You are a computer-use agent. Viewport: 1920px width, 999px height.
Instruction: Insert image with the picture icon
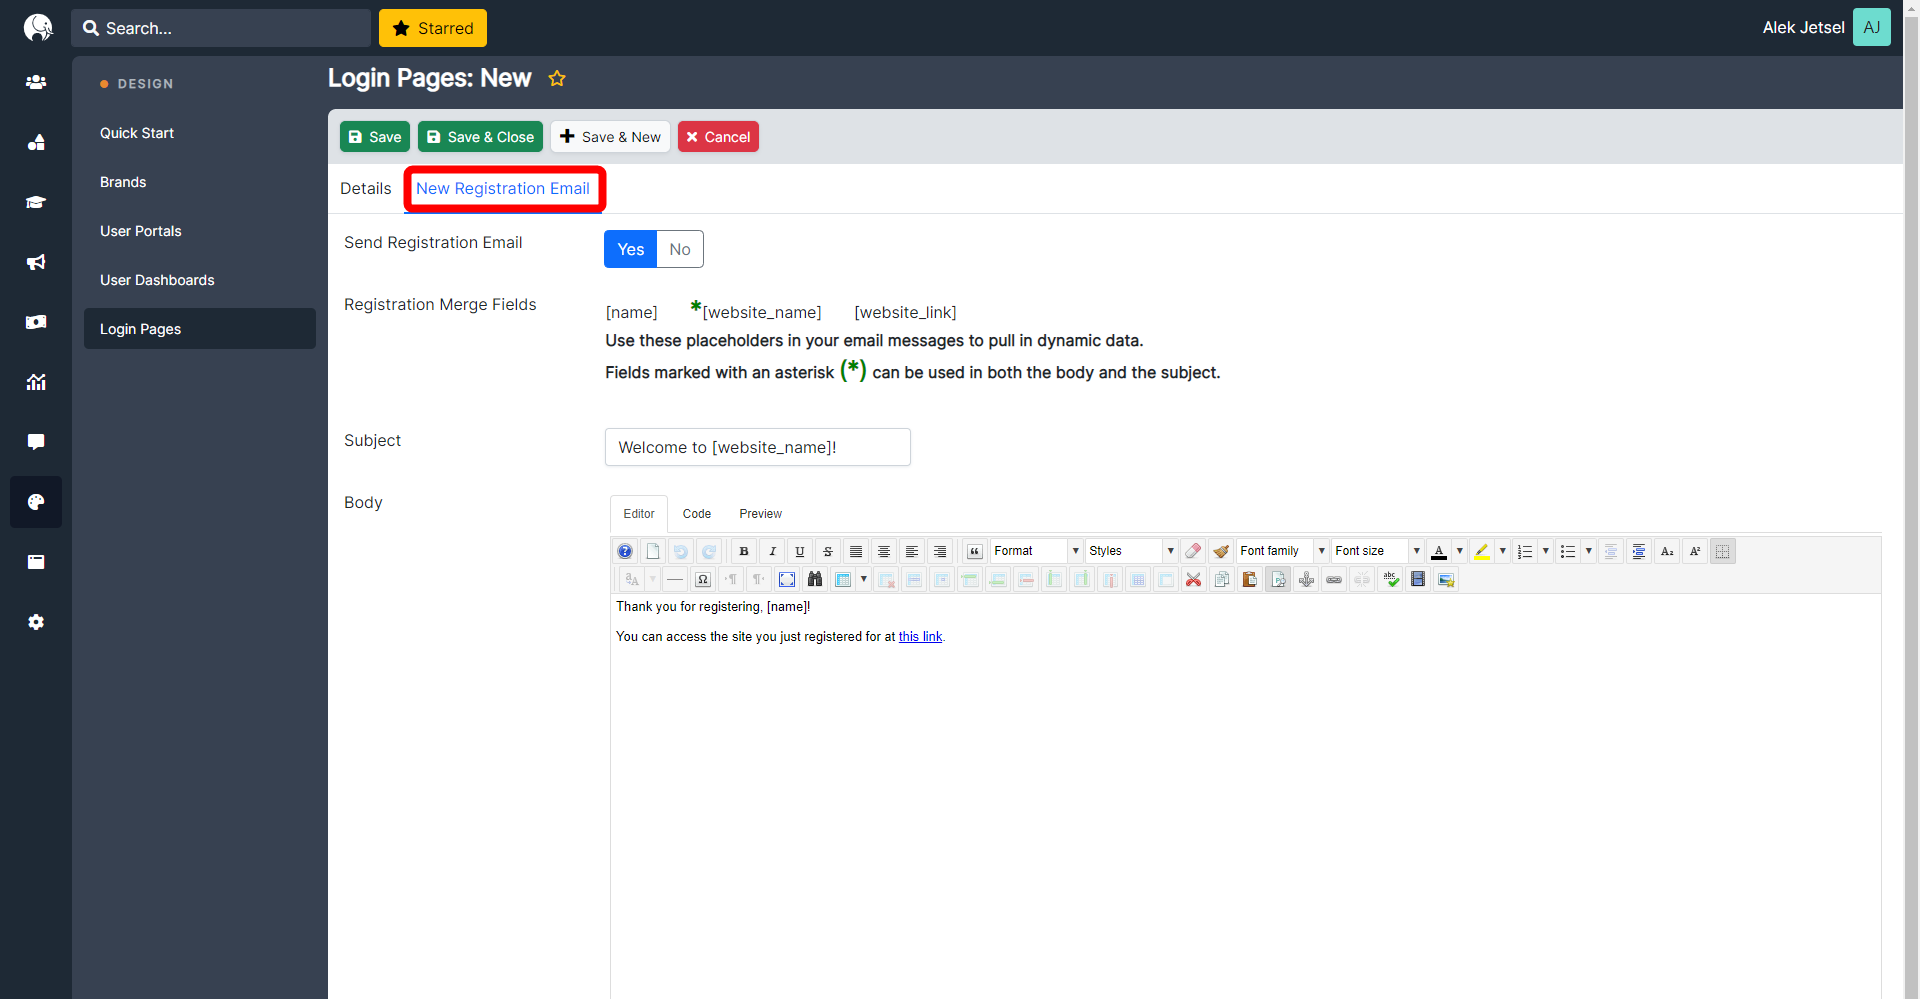pos(1446,579)
